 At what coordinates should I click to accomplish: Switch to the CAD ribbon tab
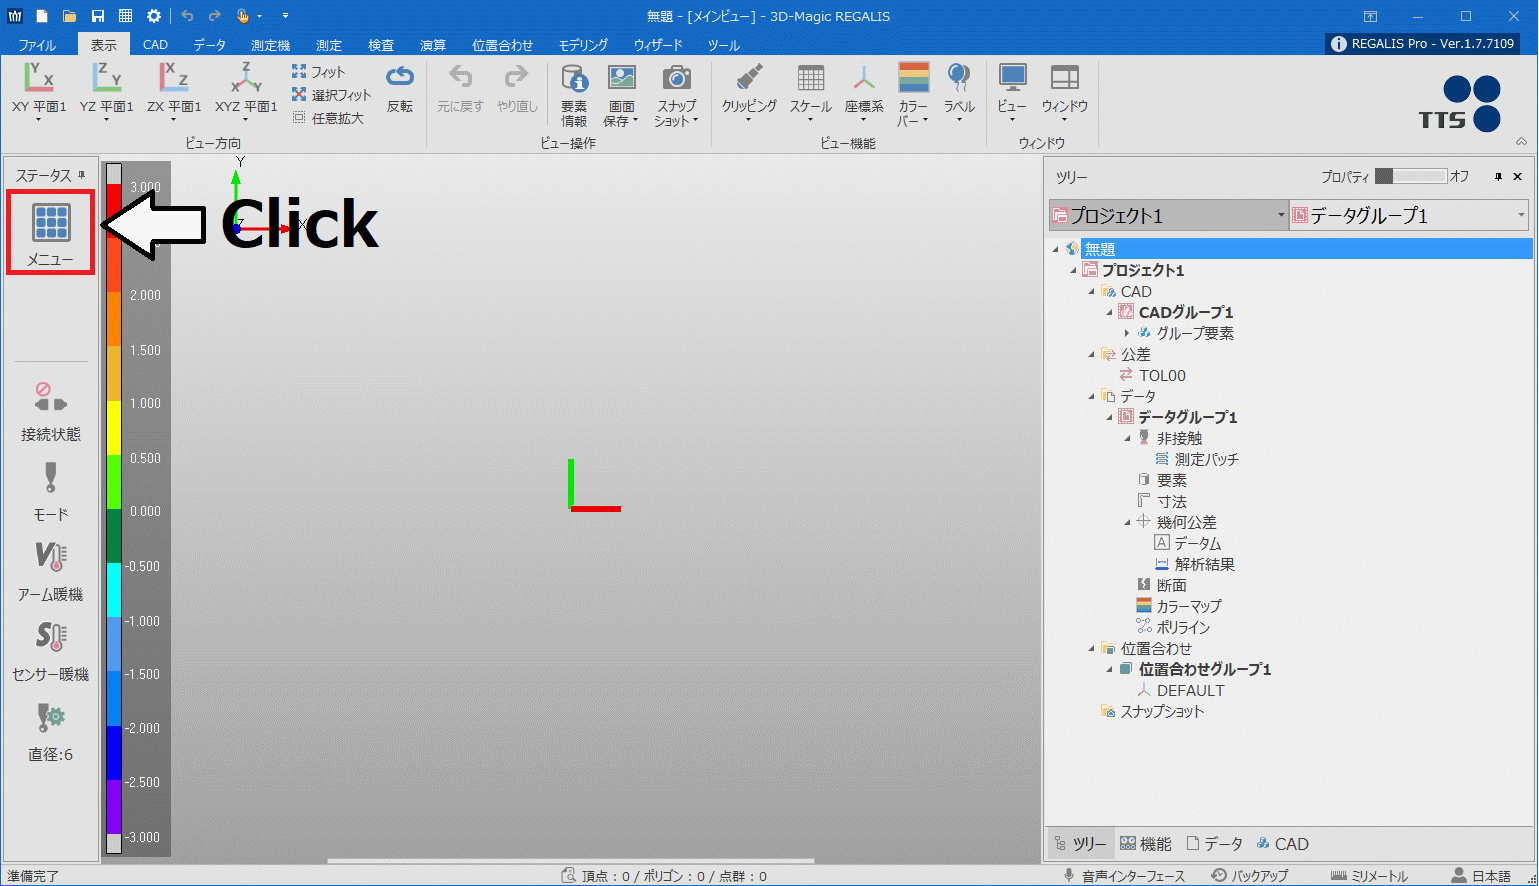coord(155,45)
